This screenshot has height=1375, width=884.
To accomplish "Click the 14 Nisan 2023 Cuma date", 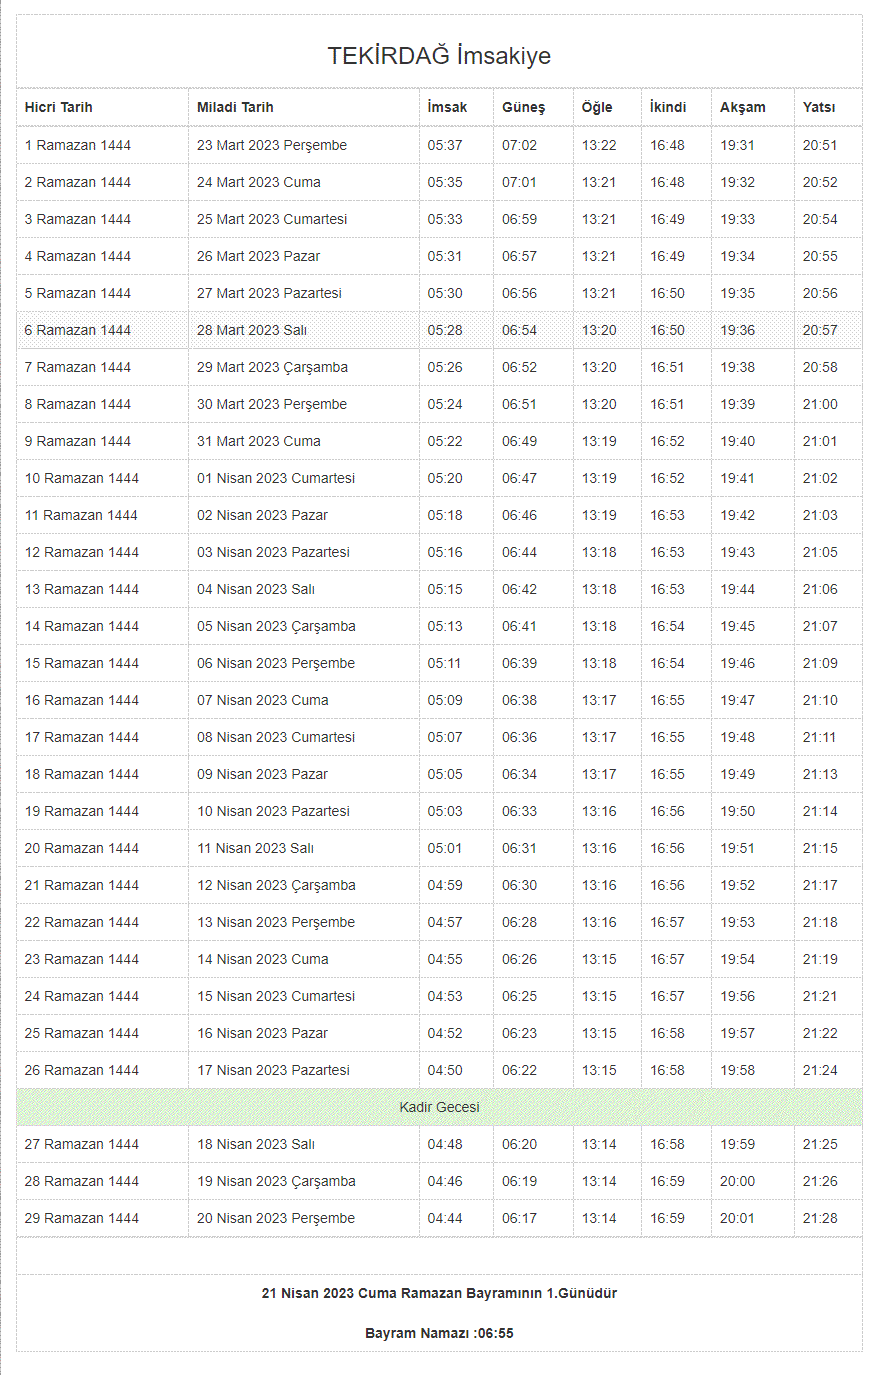I will 263,959.
